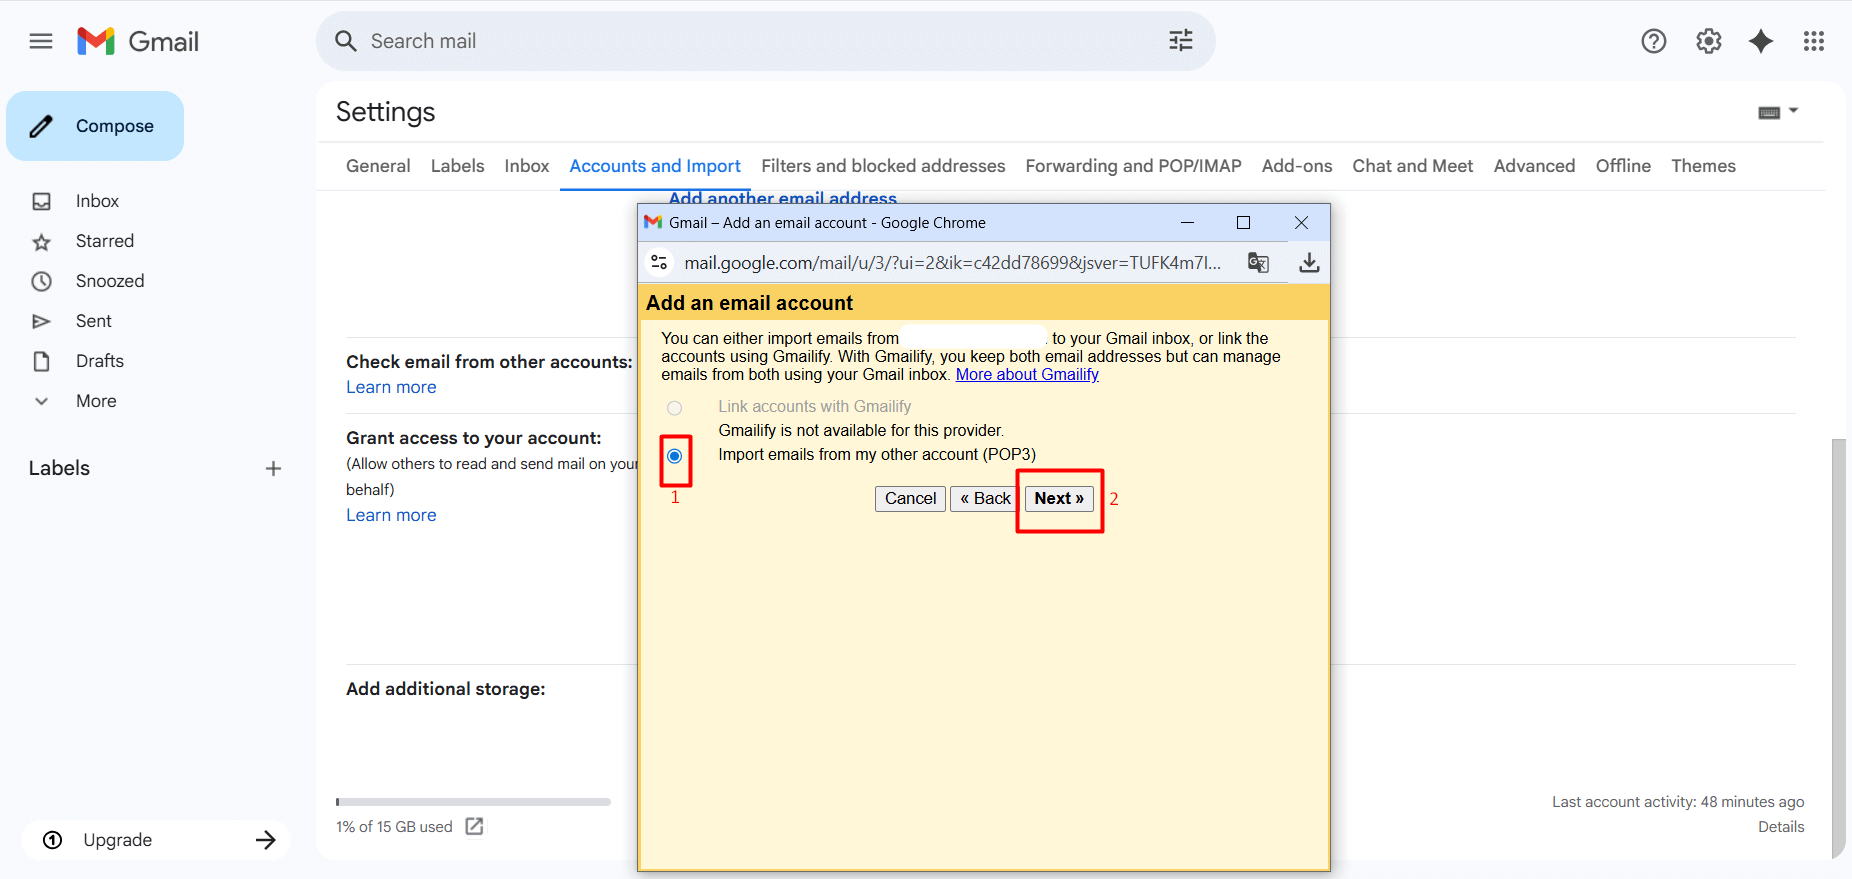
Task: Click Add another email address link
Action: 783,198
